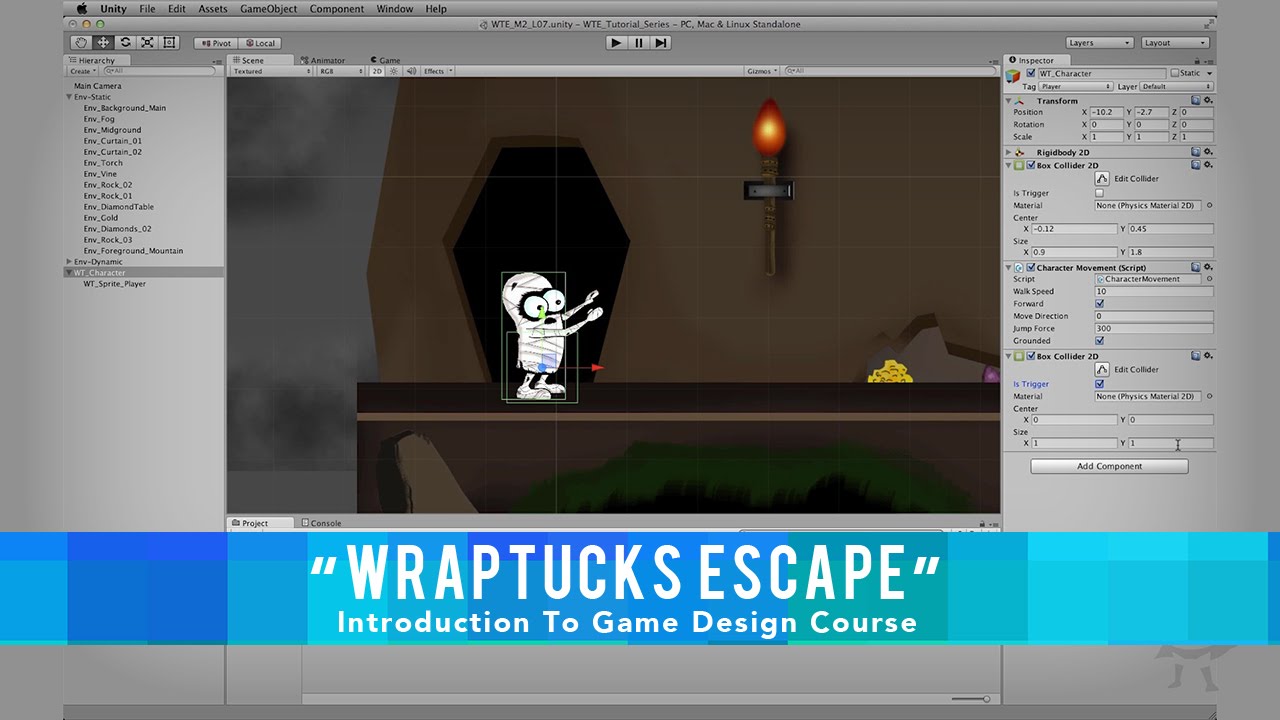Viewport: 1280px width, 720px height.
Task: Disable WT_Character active checkbox
Action: pos(1031,73)
